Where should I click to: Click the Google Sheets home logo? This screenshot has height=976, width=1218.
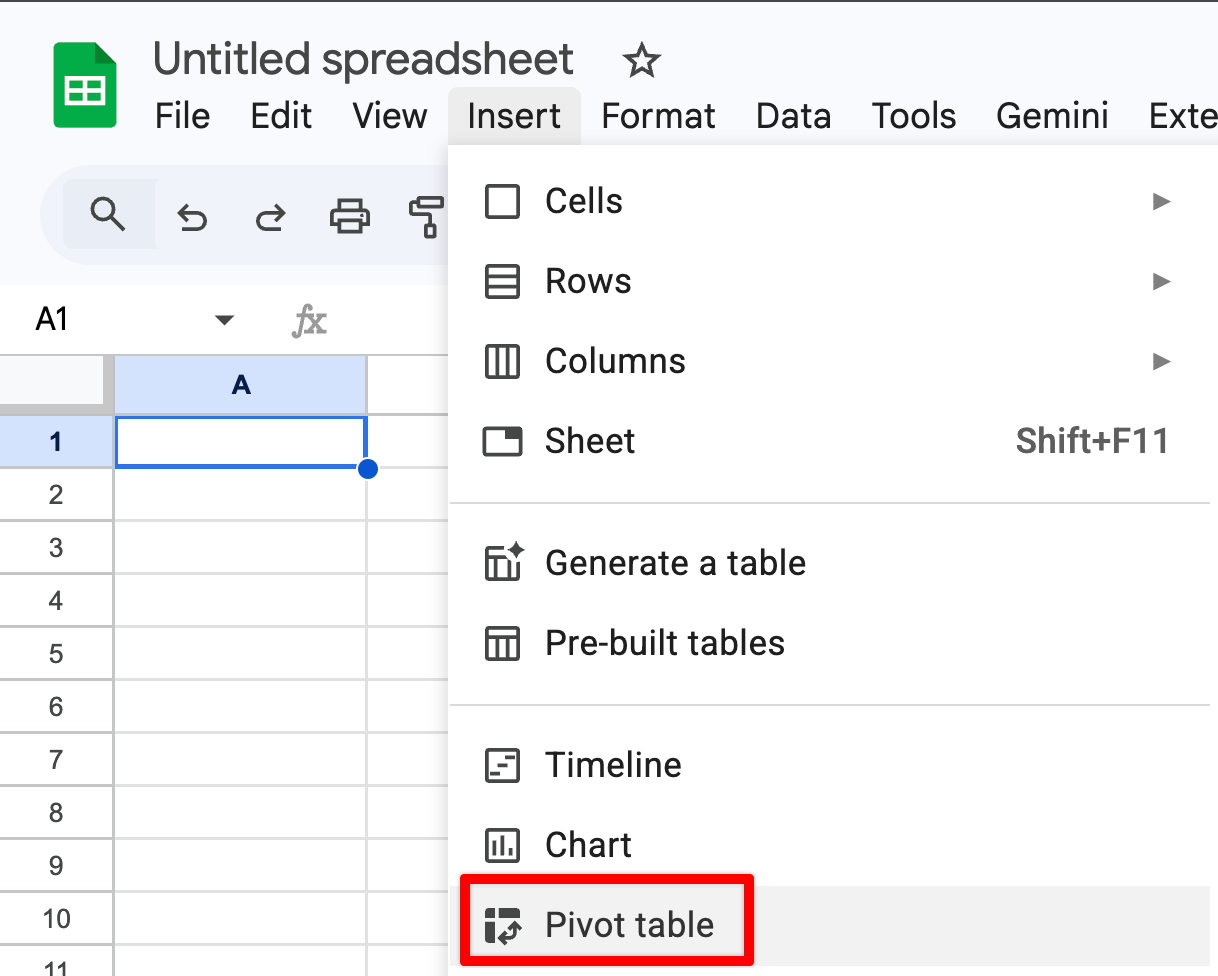(85, 85)
